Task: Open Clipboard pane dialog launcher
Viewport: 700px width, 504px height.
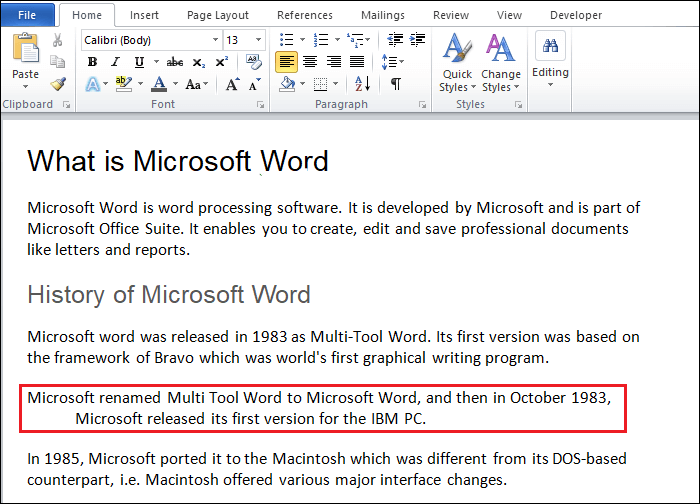Action: coord(67,104)
